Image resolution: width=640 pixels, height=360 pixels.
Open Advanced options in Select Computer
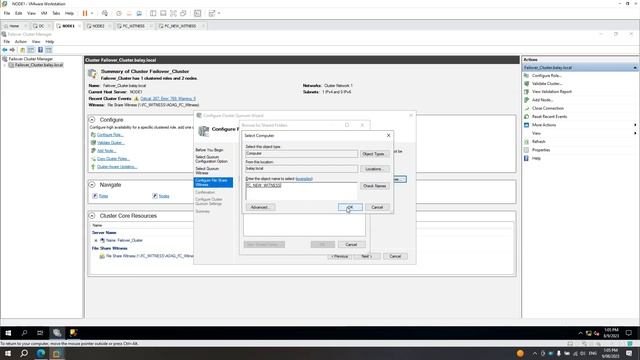click(x=260, y=207)
